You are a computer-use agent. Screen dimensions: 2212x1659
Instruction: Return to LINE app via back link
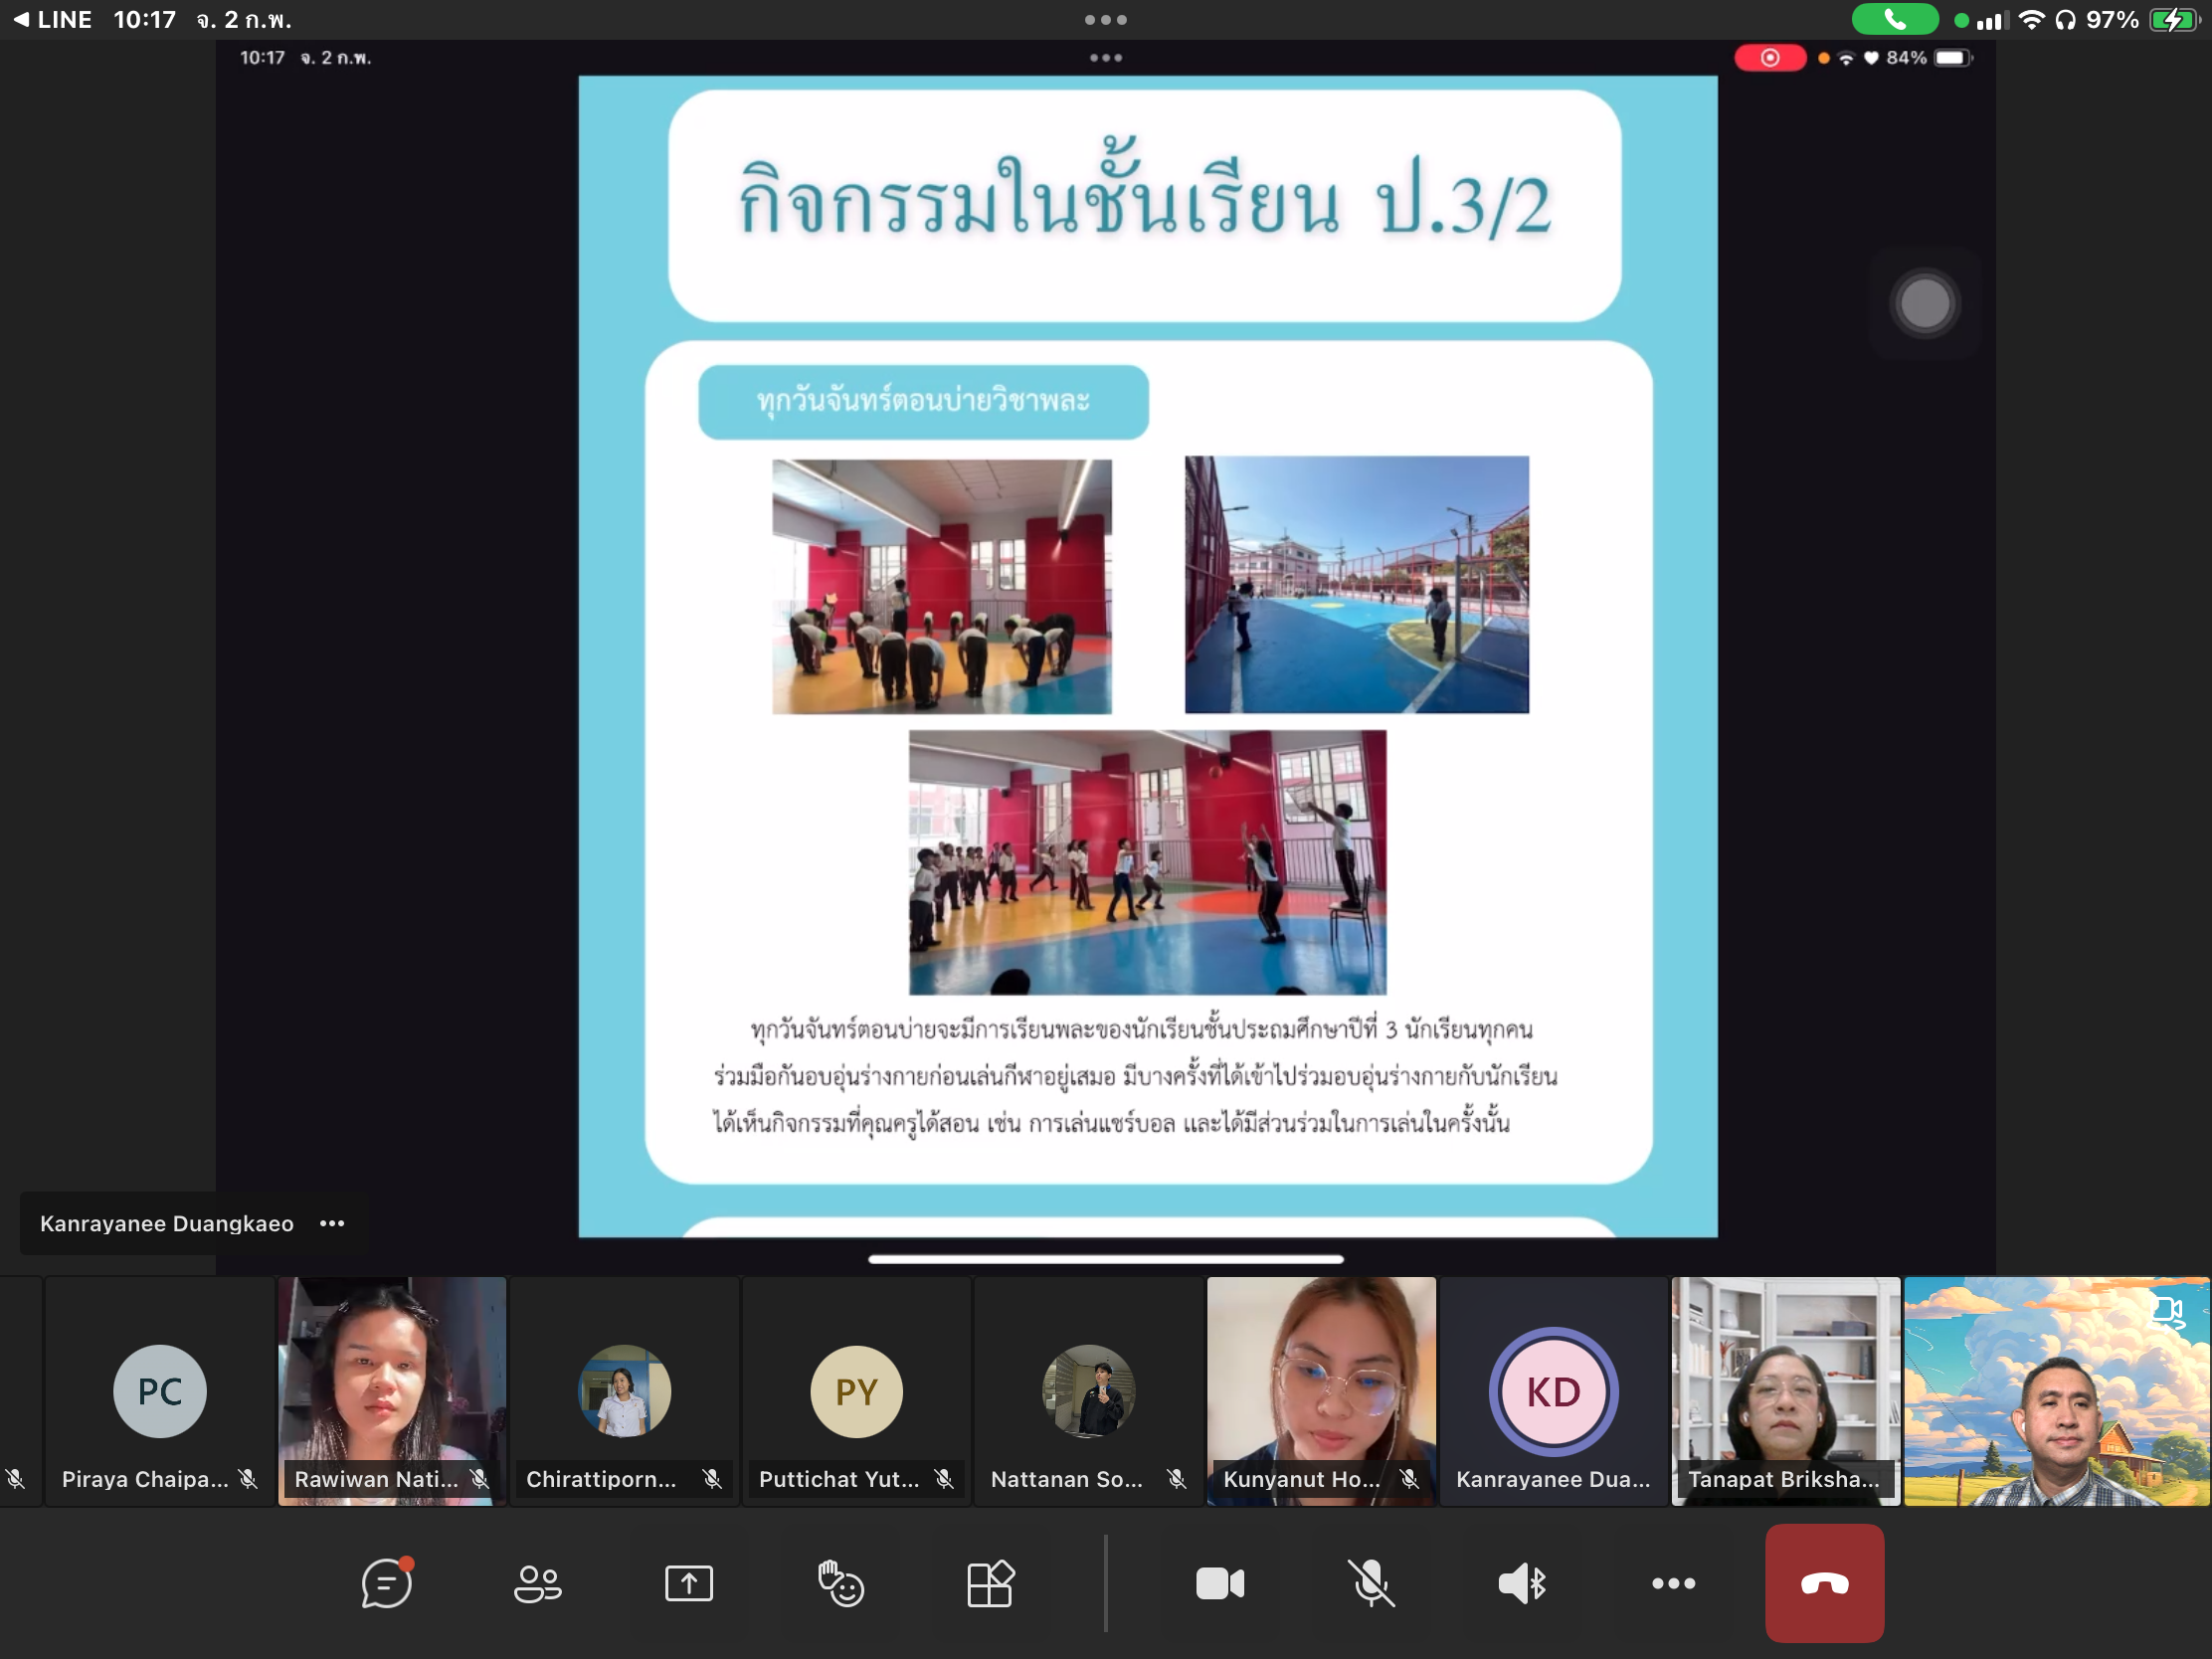click(52, 19)
